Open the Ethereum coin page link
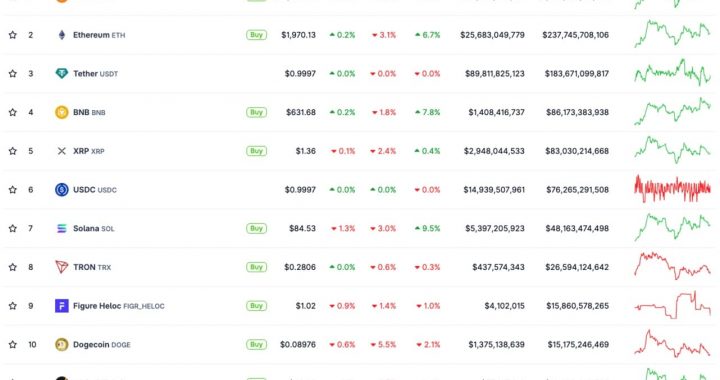720x380 pixels. (x=99, y=35)
